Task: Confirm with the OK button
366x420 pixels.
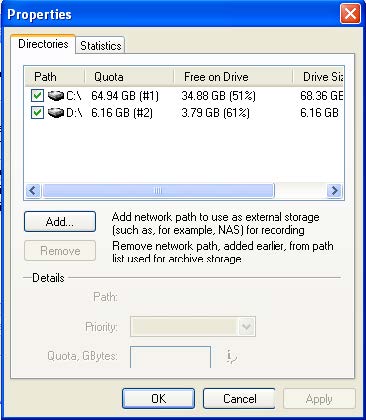Action: pos(158,399)
